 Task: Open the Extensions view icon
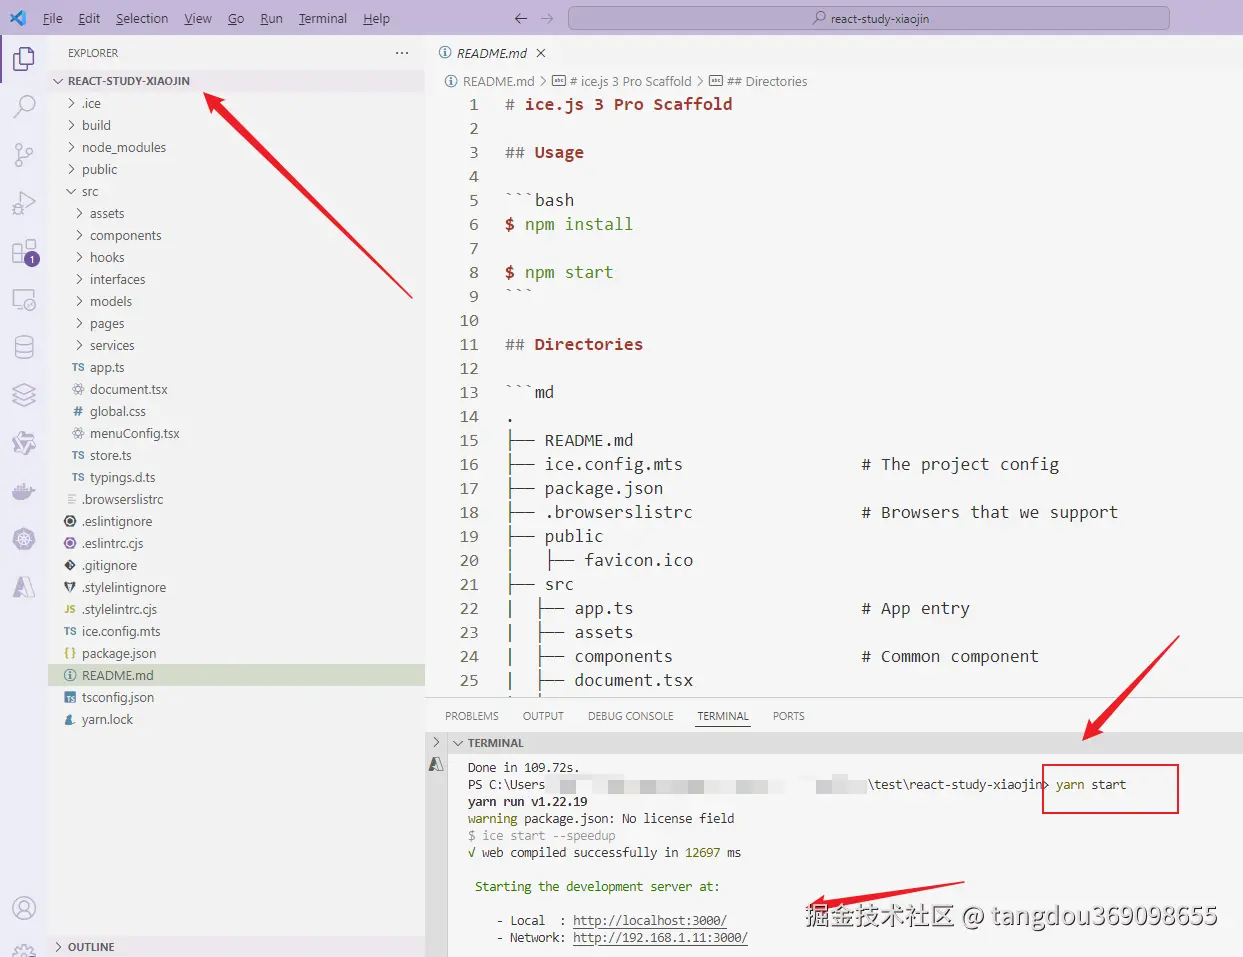(24, 252)
